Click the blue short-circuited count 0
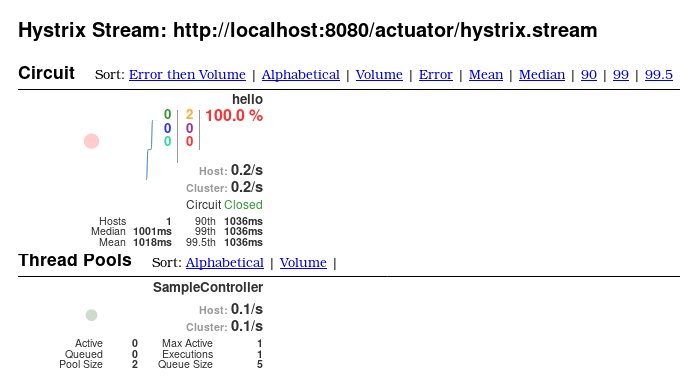The height and width of the screenshot is (388, 680). click(167, 128)
